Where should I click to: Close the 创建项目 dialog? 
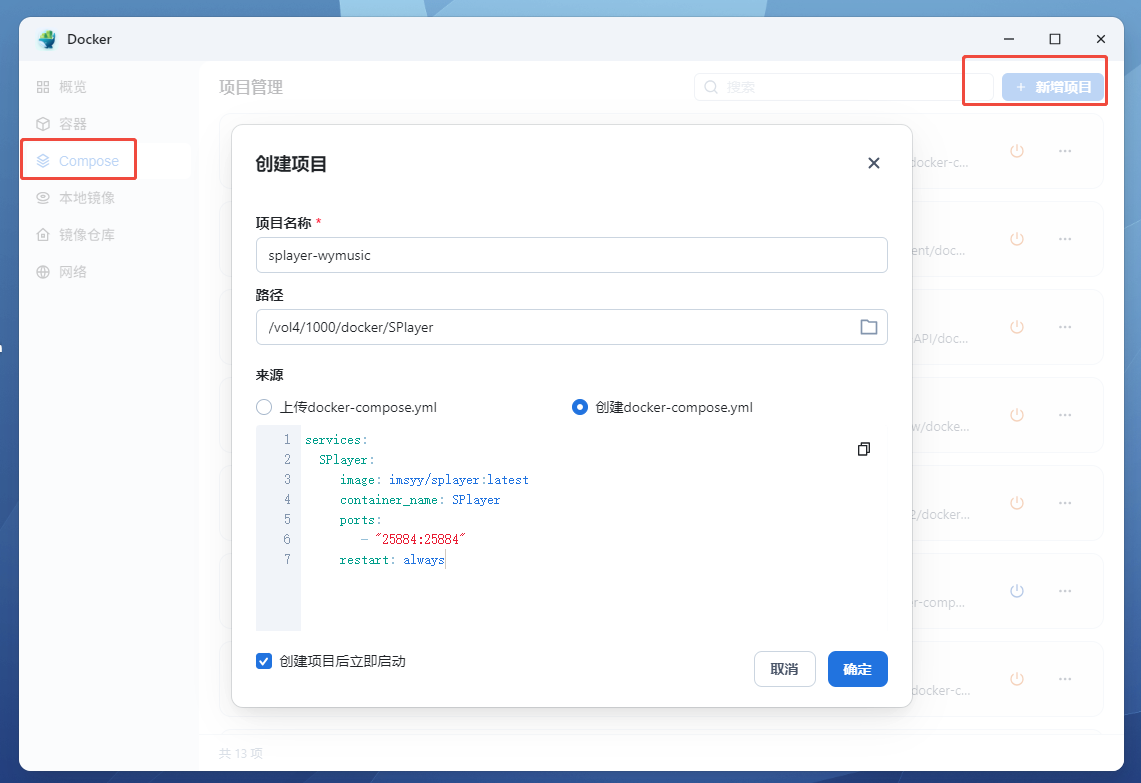tap(873, 163)
